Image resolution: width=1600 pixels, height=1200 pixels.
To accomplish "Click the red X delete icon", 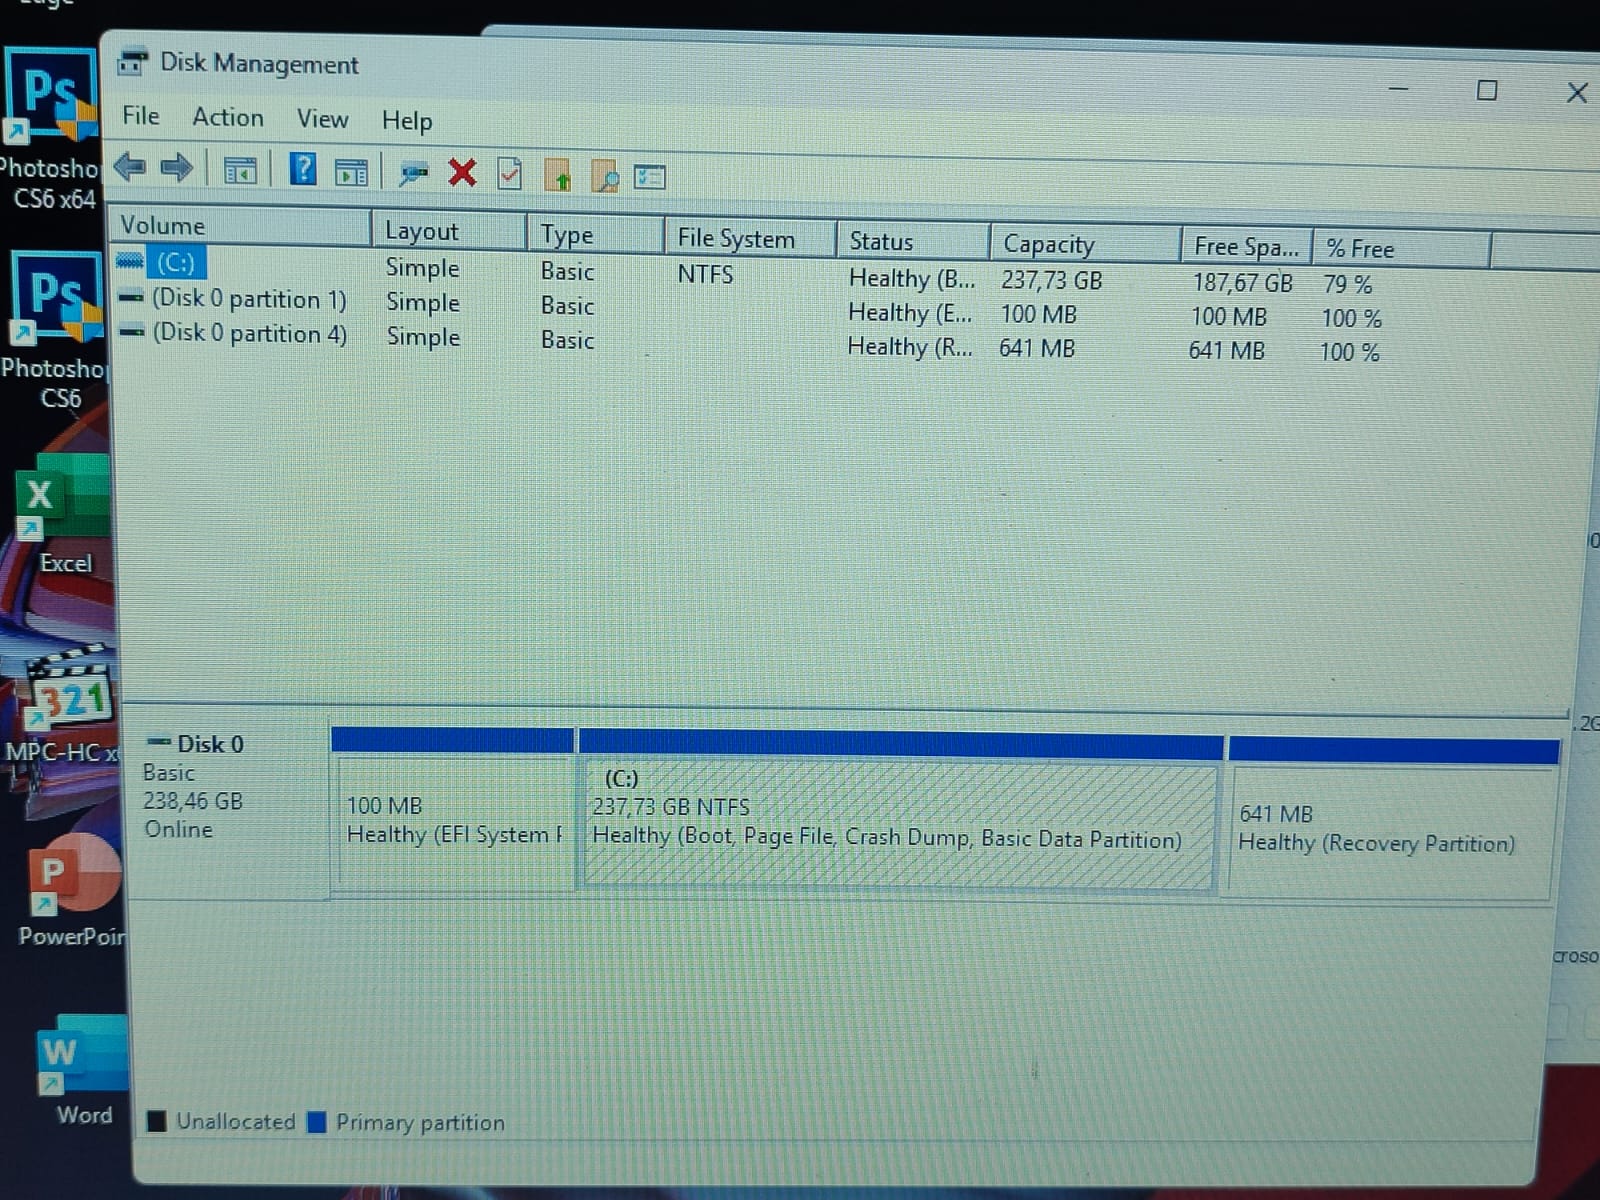I will (x=462, y=173).
